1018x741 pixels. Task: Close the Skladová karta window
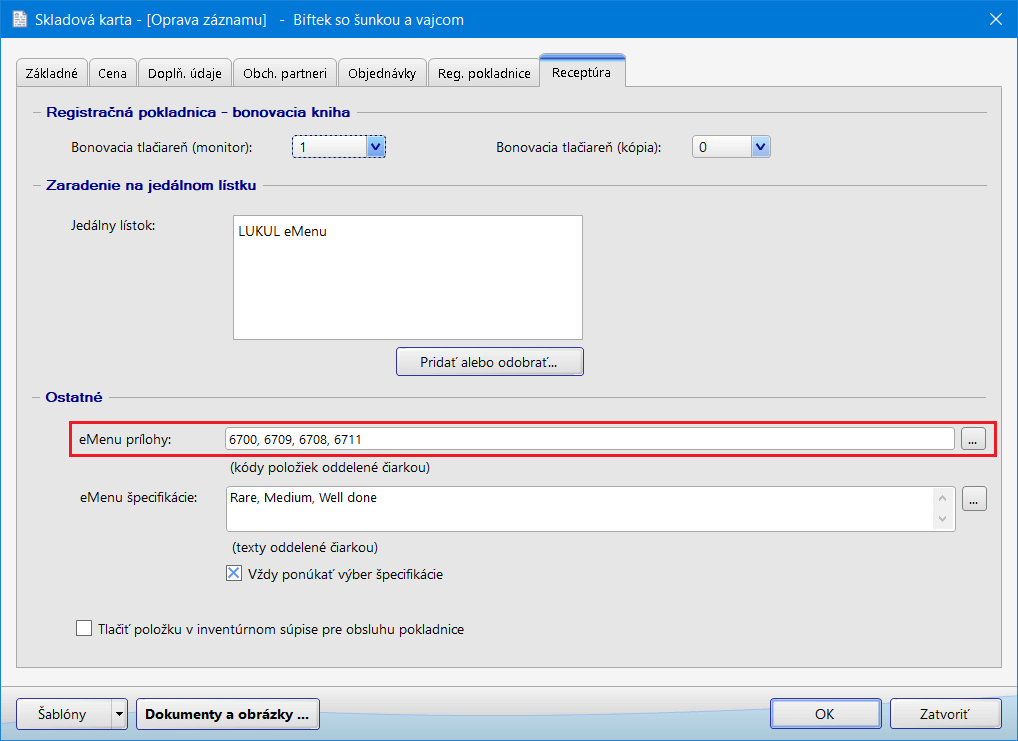[x=995, y=19]
